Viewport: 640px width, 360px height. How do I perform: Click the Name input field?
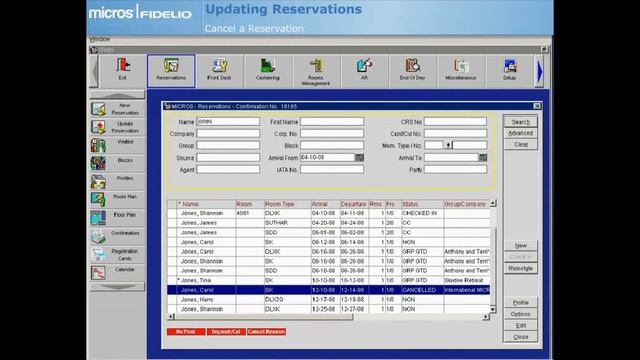pos(228,122)
